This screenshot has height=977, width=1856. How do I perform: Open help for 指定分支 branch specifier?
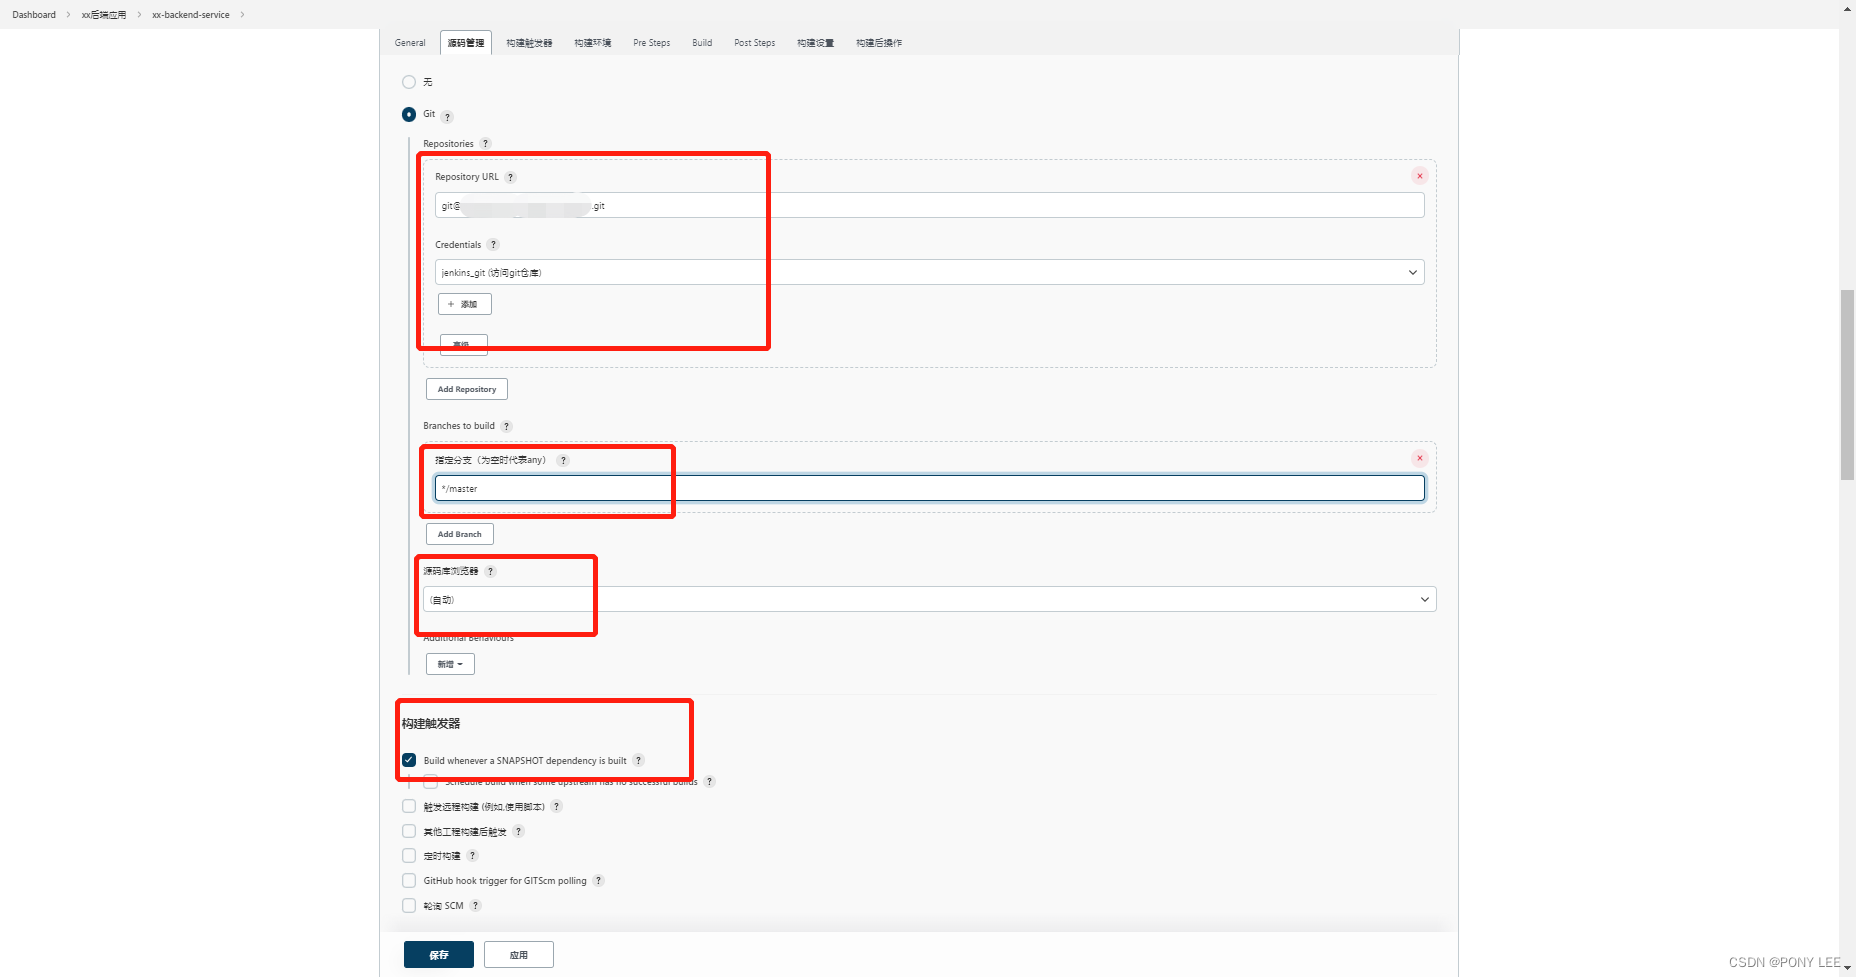pyautogui.click(x=563, y=461)
